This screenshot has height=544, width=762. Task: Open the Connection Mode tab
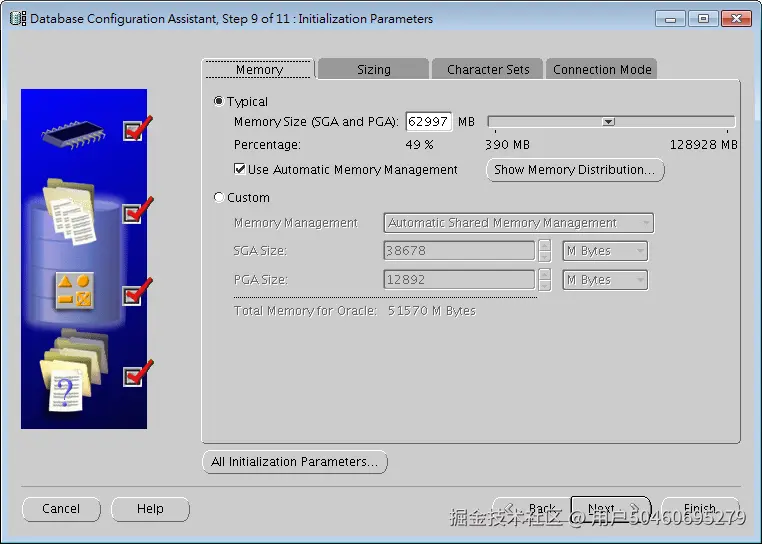[x=602, y=69]
